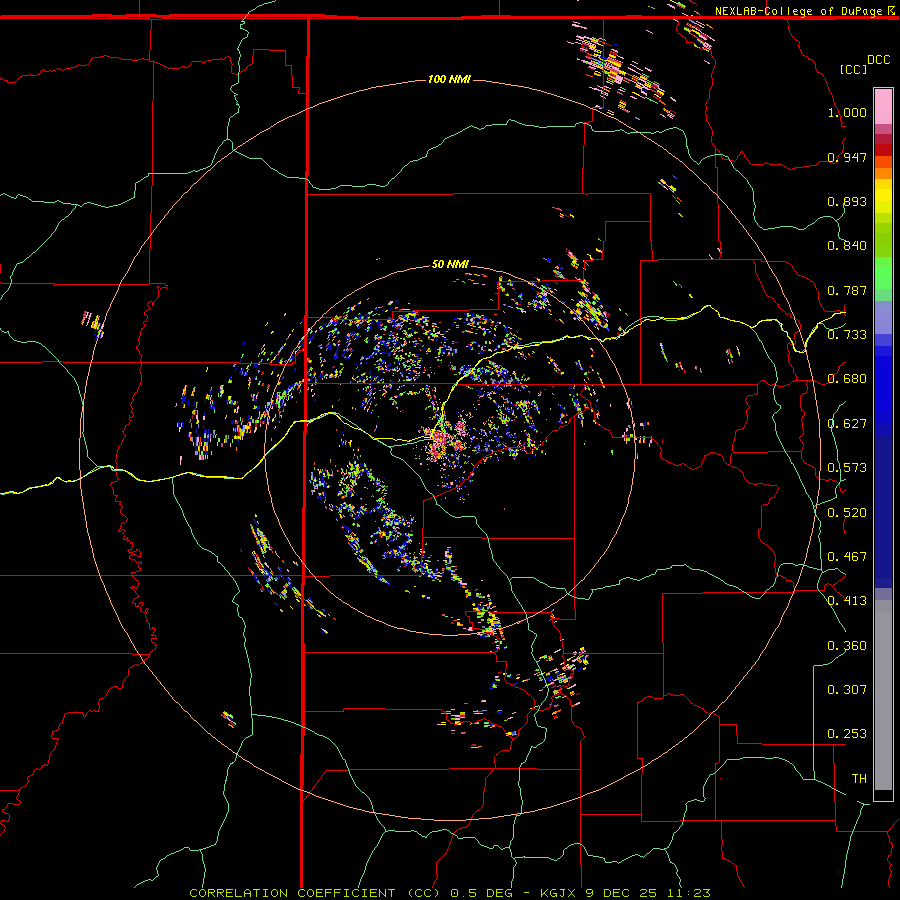Click the 0.627 scale value

point(847,424)
